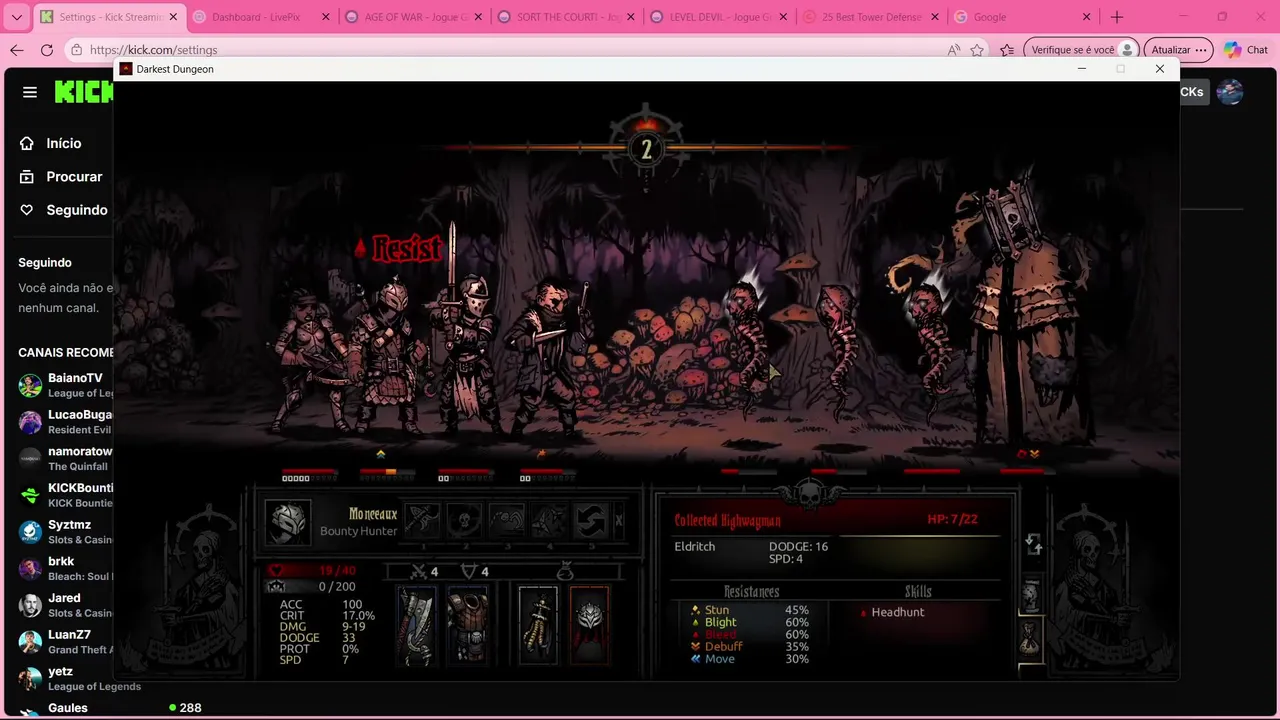The width and height of the screenshot is (1280, 720).
Task: Open the Kick hamburger menu
Action: coord(30,92)
